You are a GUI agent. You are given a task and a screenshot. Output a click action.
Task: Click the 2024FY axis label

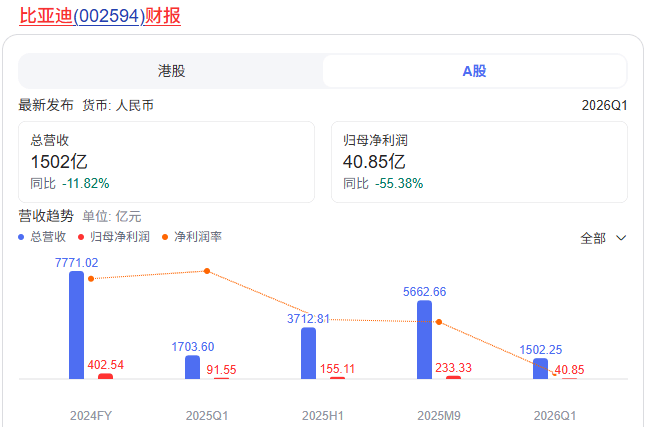[x=91, y=415]
